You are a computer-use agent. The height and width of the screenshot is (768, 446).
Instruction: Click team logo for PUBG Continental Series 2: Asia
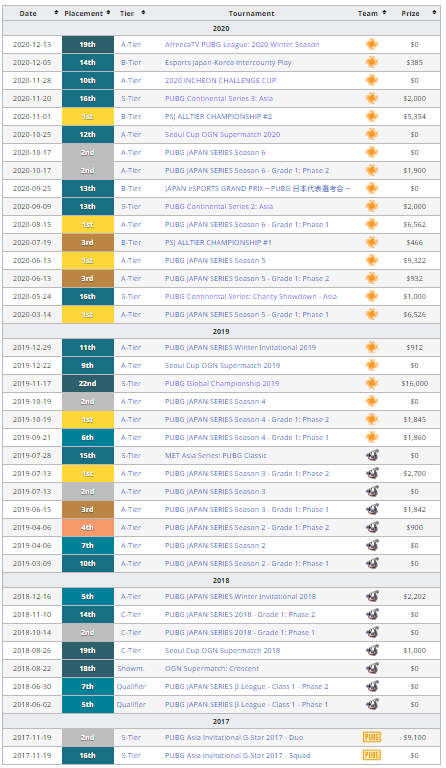point(372,207)
